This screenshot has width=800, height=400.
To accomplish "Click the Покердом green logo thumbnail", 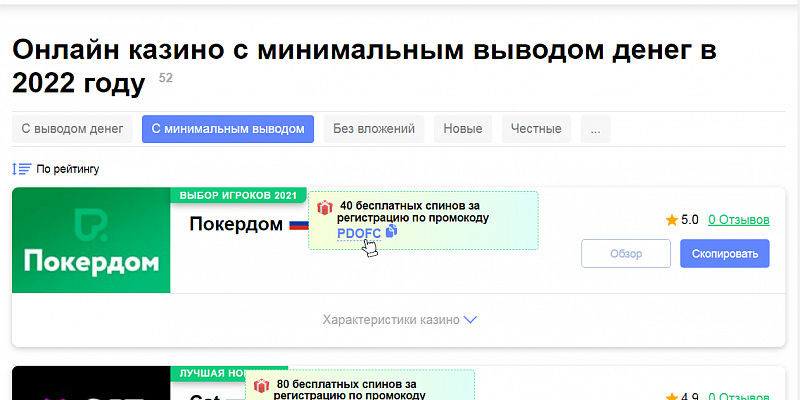I will pyautogui.click(x=91, y=240).
